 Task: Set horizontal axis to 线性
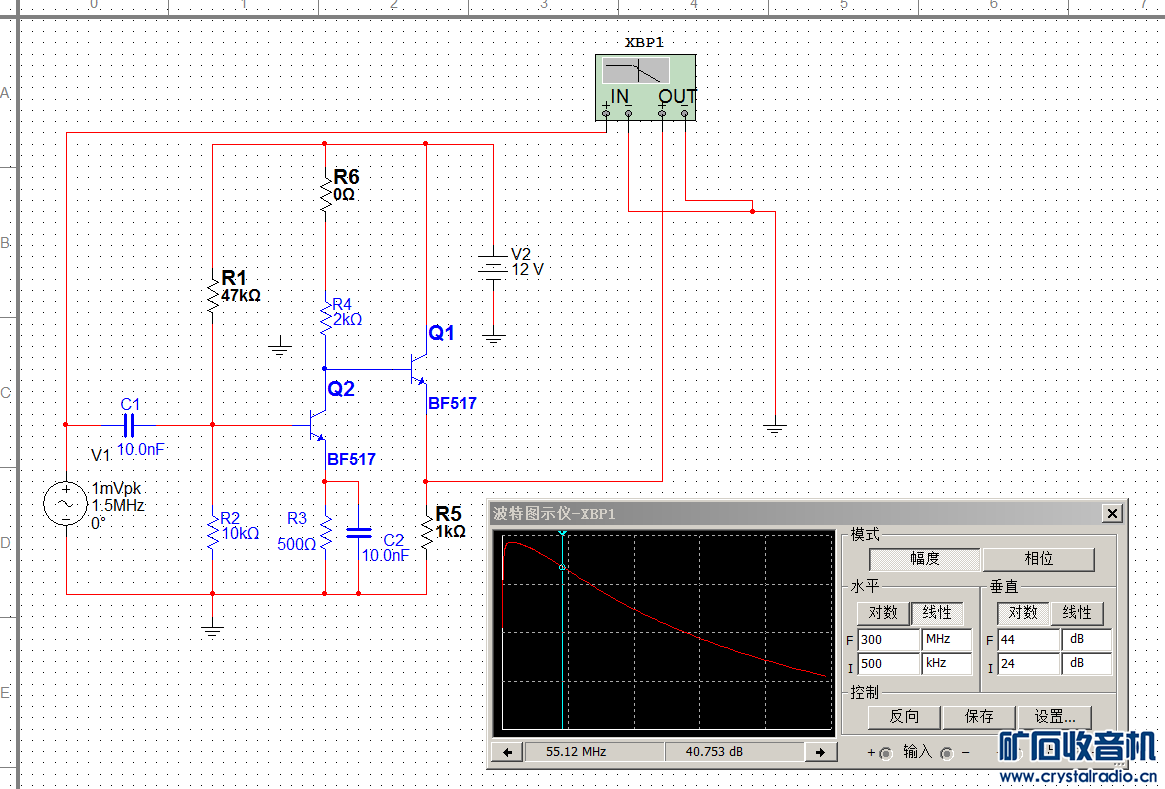coord(937,613)
